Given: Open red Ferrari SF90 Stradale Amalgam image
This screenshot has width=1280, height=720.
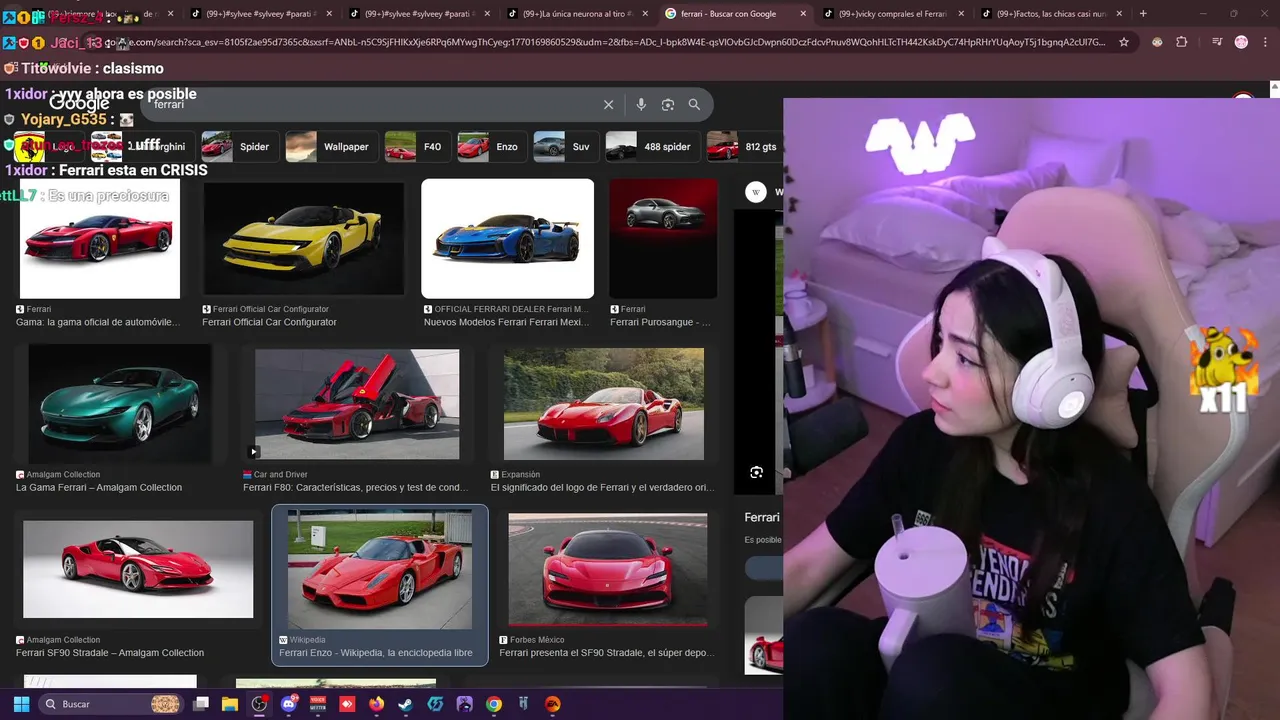Looking at the screenshot, I should pyautogui.click(x=138, y=569).
